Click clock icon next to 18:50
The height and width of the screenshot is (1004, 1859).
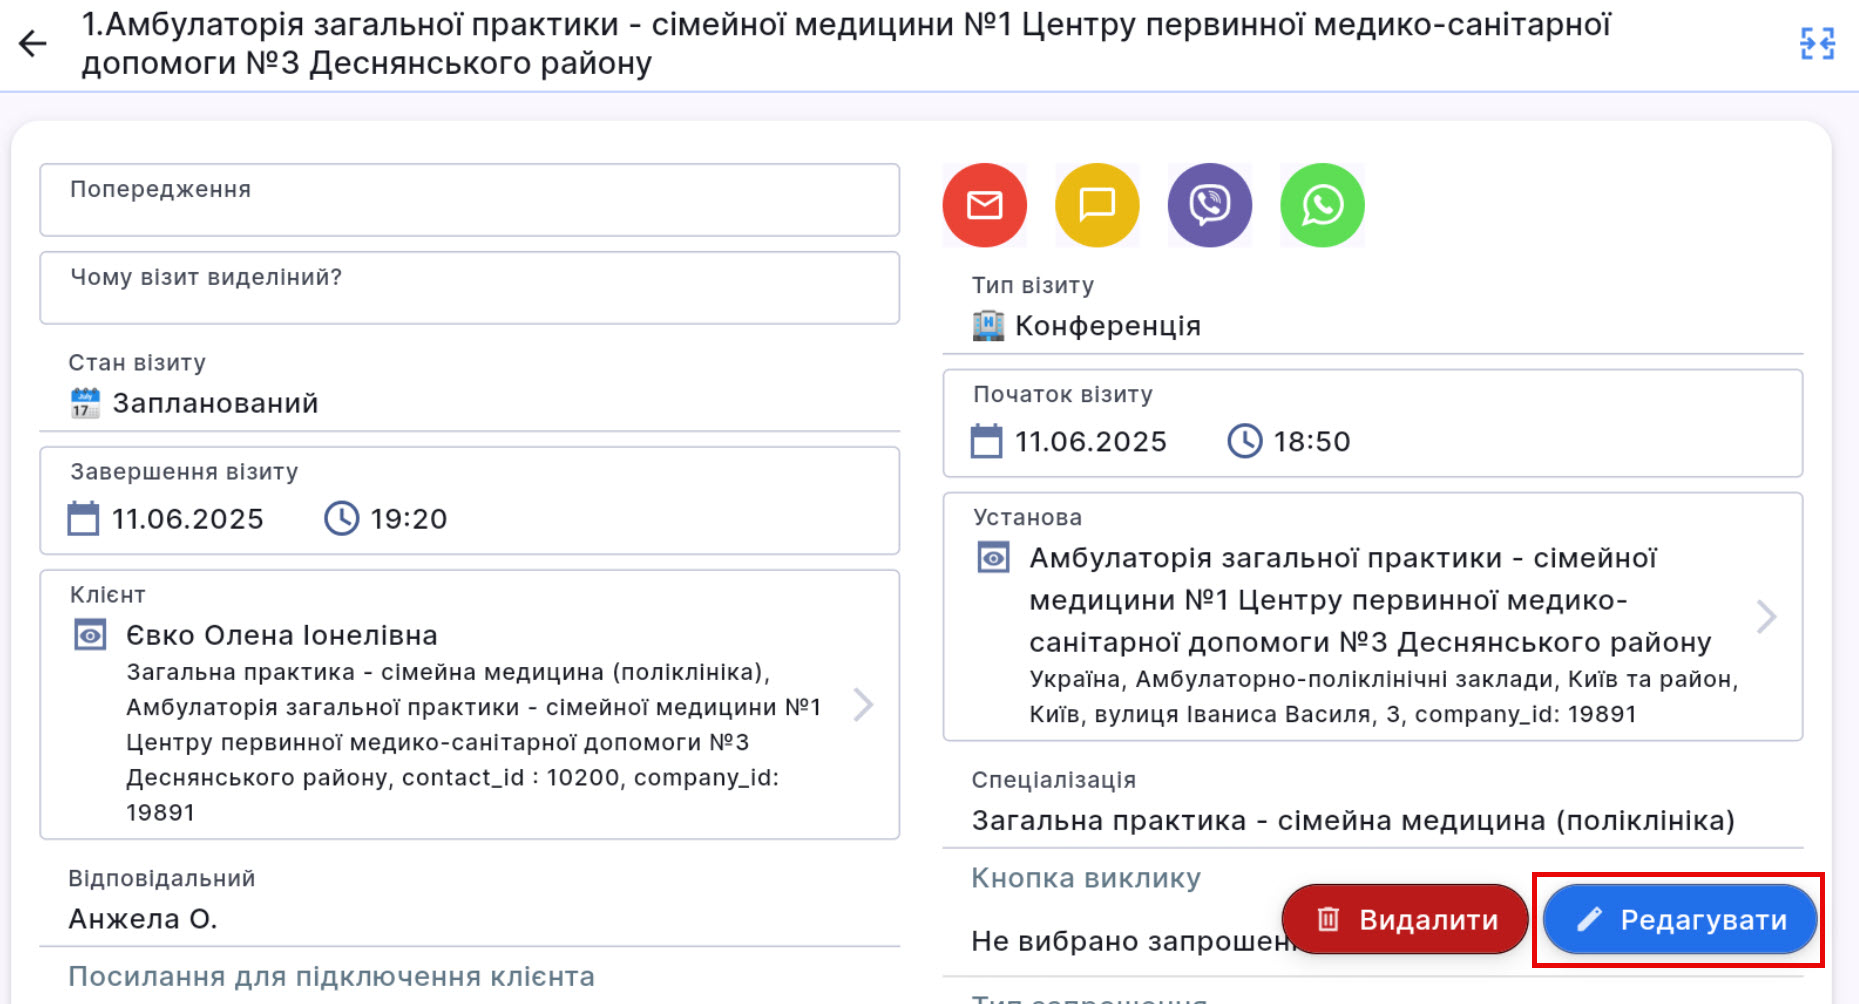(1244, 441)
